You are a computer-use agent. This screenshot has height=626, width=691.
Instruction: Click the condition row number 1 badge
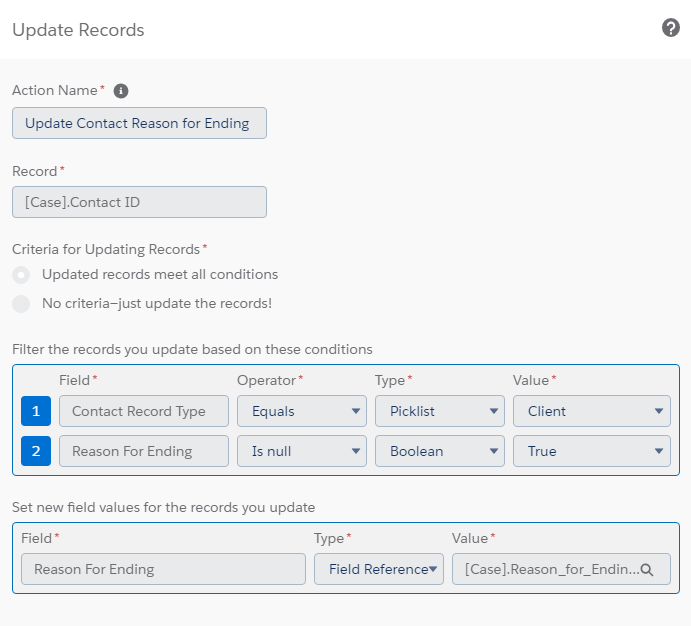click(x=35, y=411)
